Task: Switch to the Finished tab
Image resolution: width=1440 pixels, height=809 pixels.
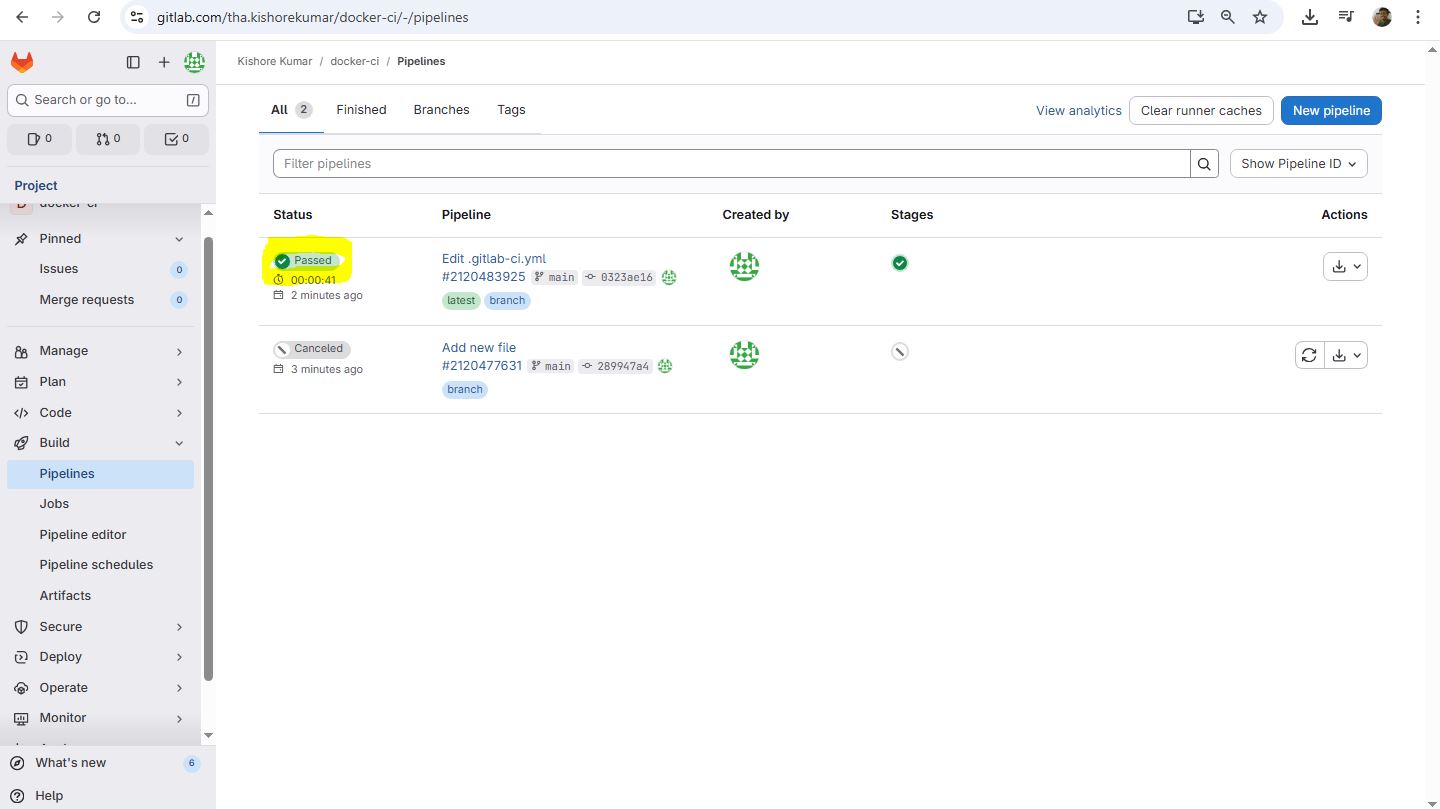Action: tap(361, 110)
